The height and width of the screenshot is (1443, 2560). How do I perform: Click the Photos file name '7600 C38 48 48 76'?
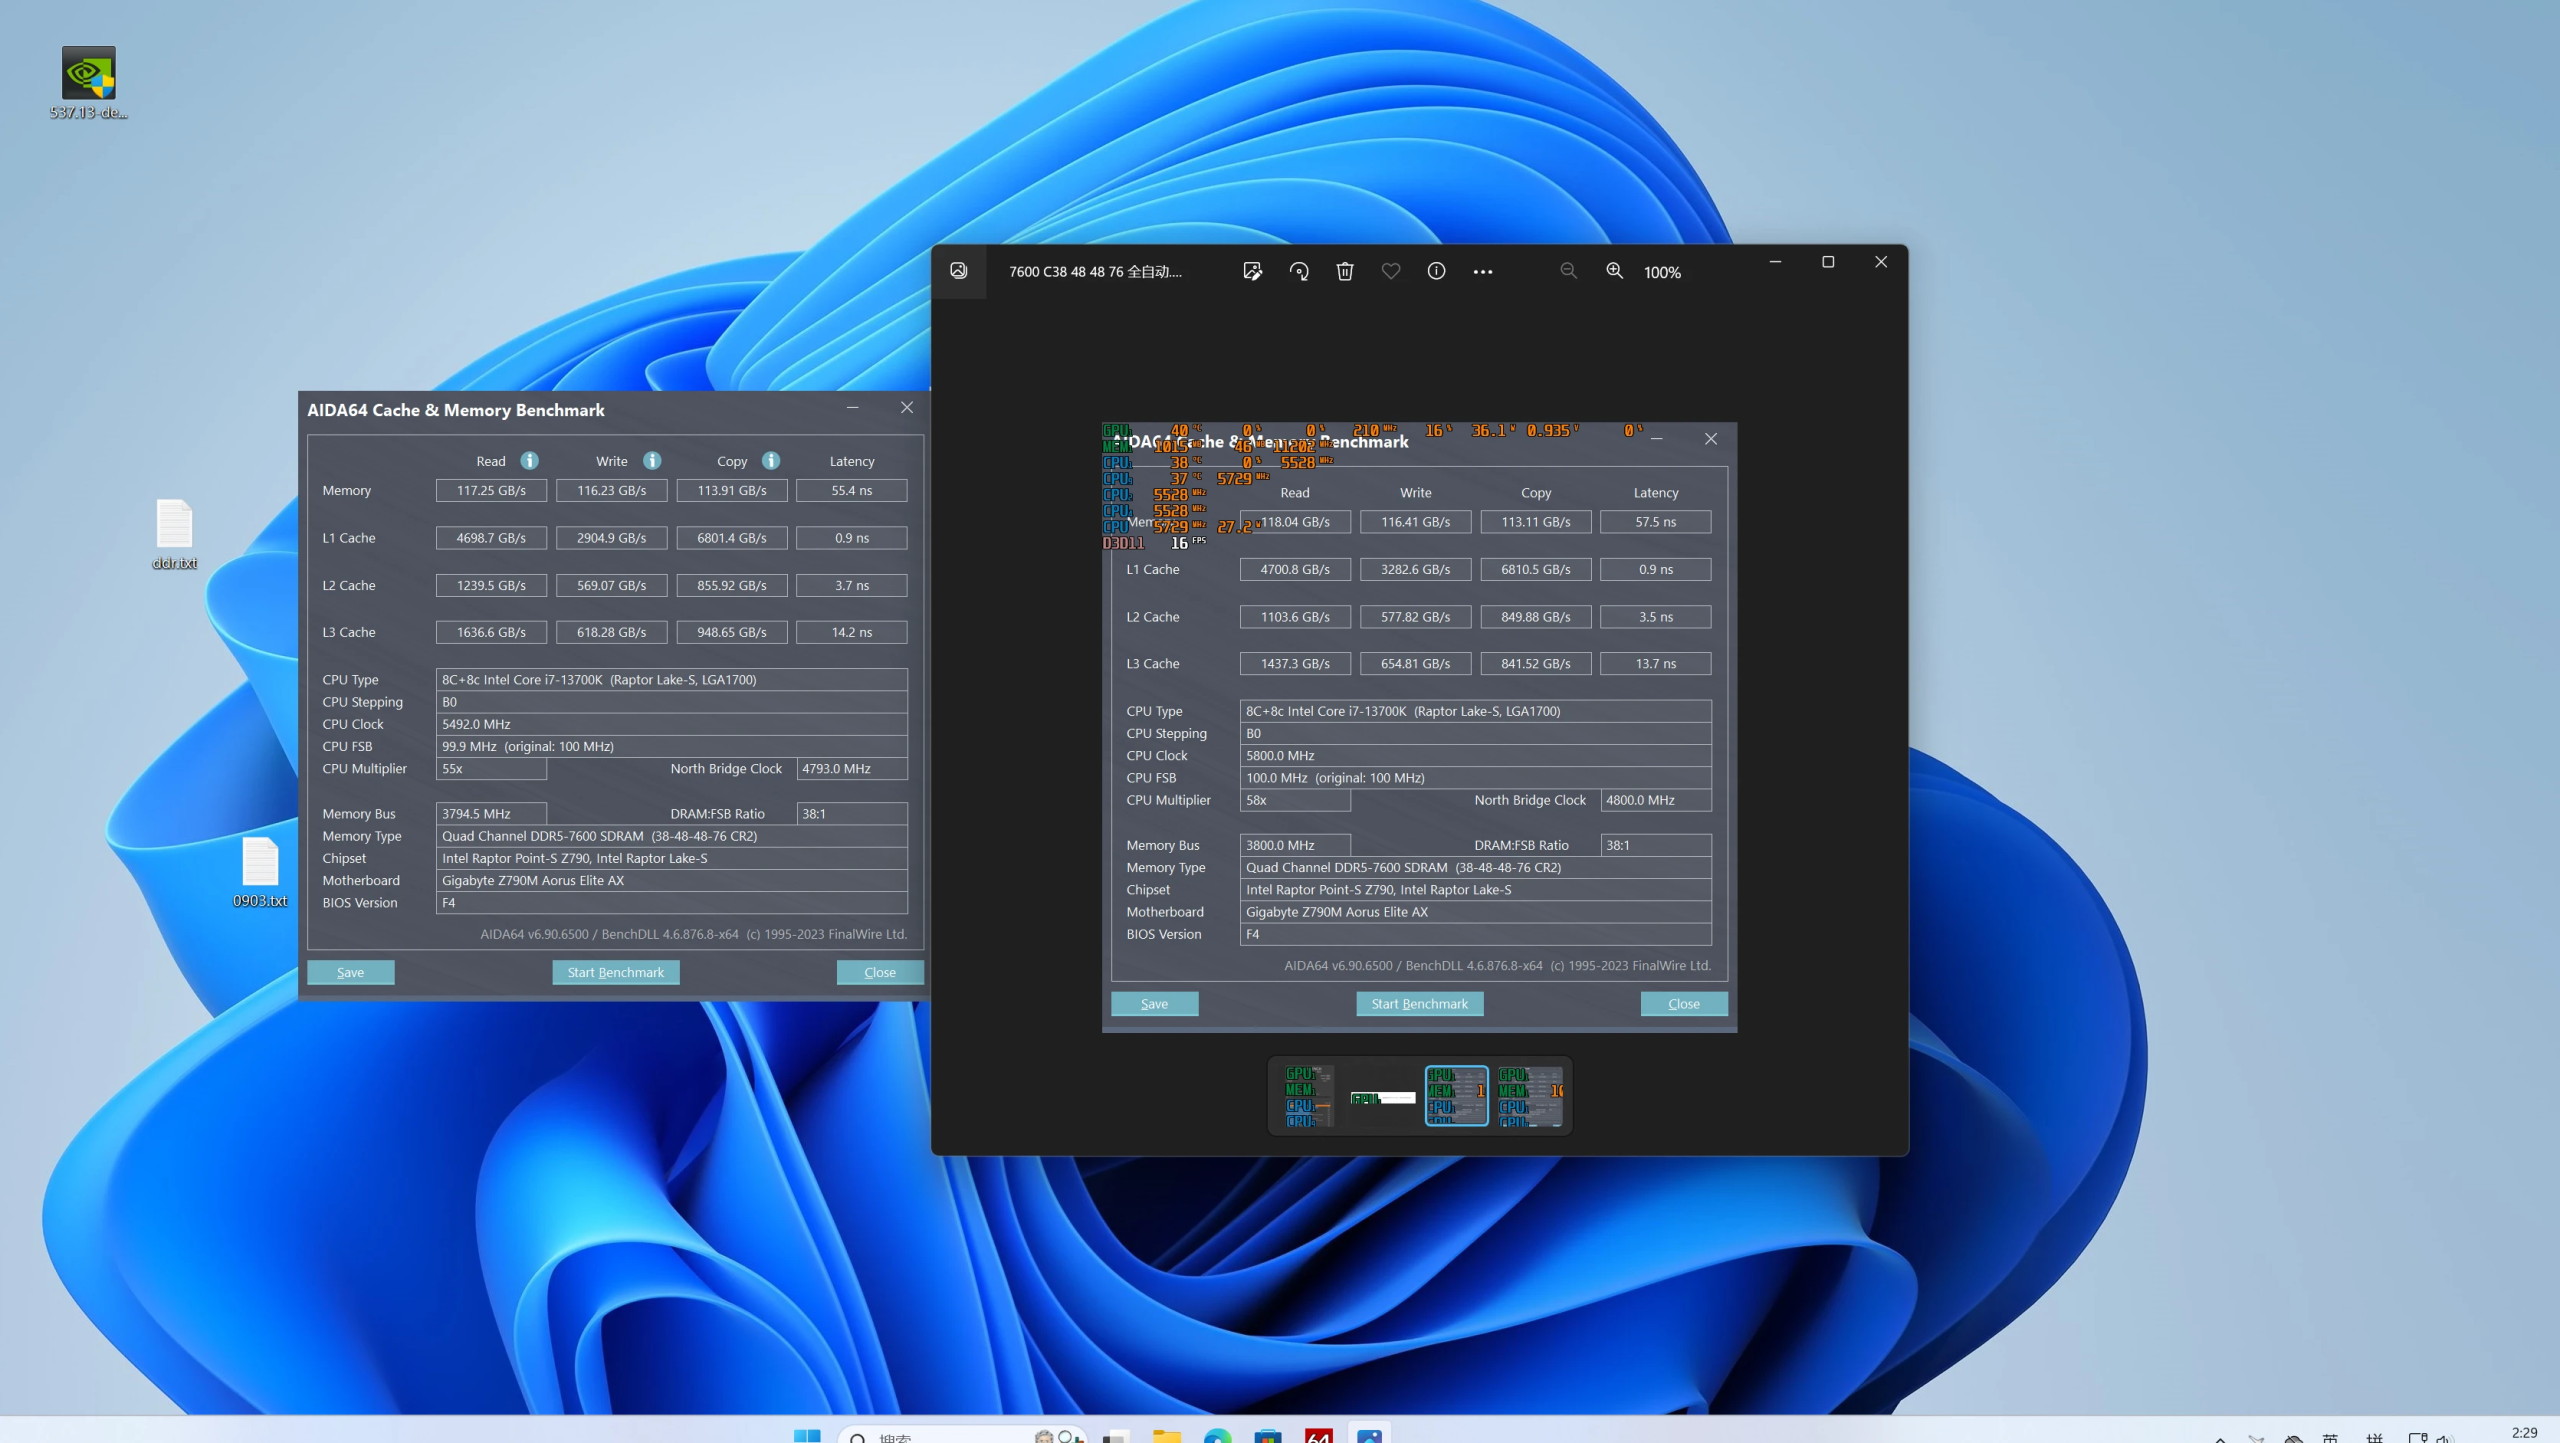[x=1095, y=272]
